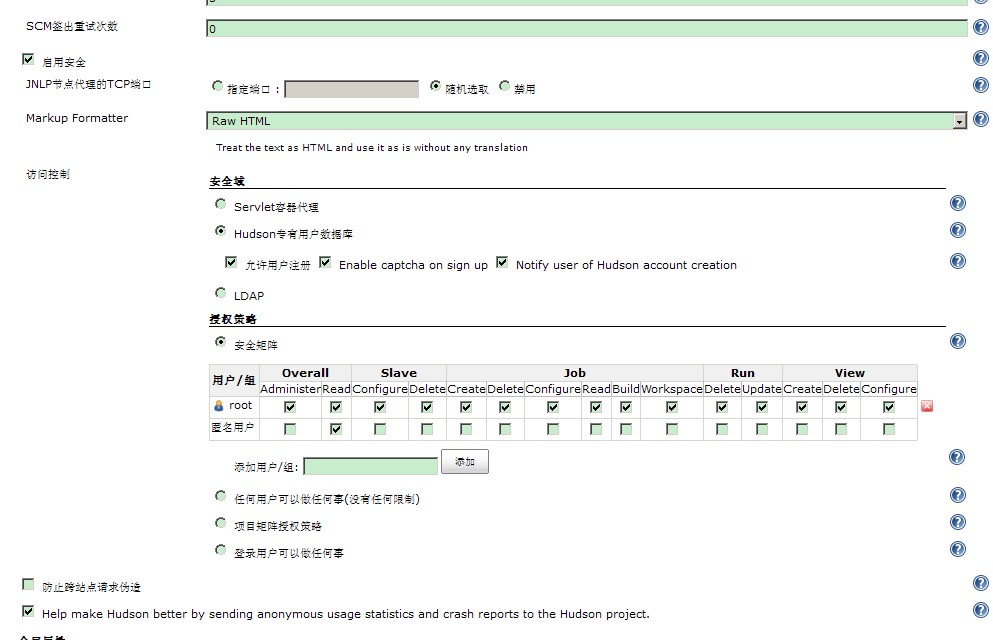993x640 pixels.
Task: Open help for 允许用户注册 signup options
Action: [x=958, y=261]
